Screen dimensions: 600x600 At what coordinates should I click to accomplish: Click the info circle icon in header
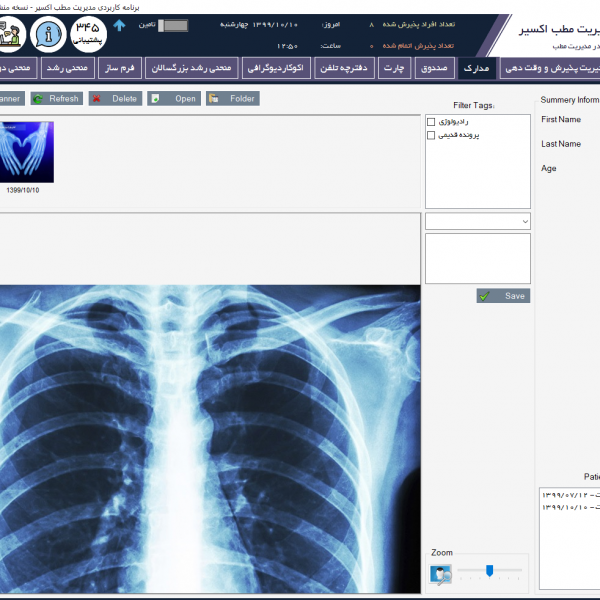[x=47, y=36]
